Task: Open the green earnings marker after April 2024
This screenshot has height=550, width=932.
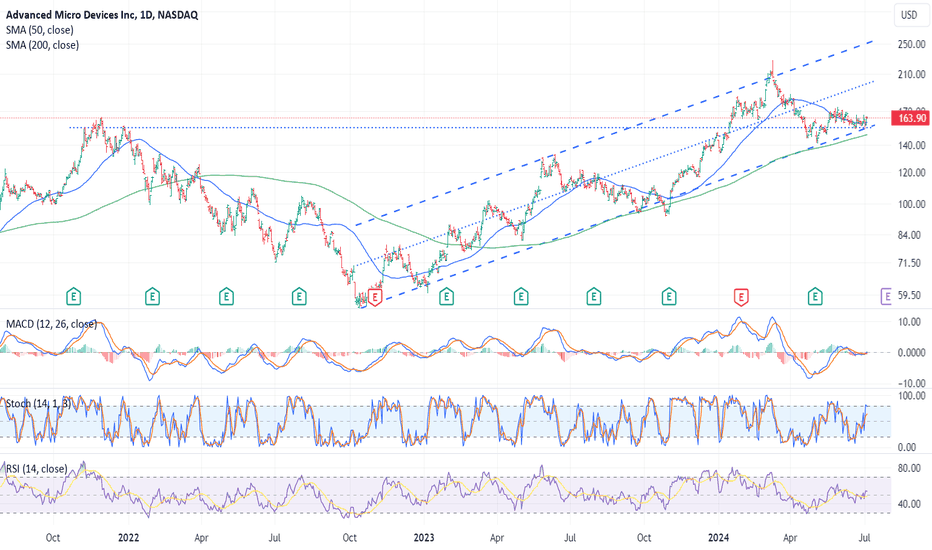Action: click(815, 296)
